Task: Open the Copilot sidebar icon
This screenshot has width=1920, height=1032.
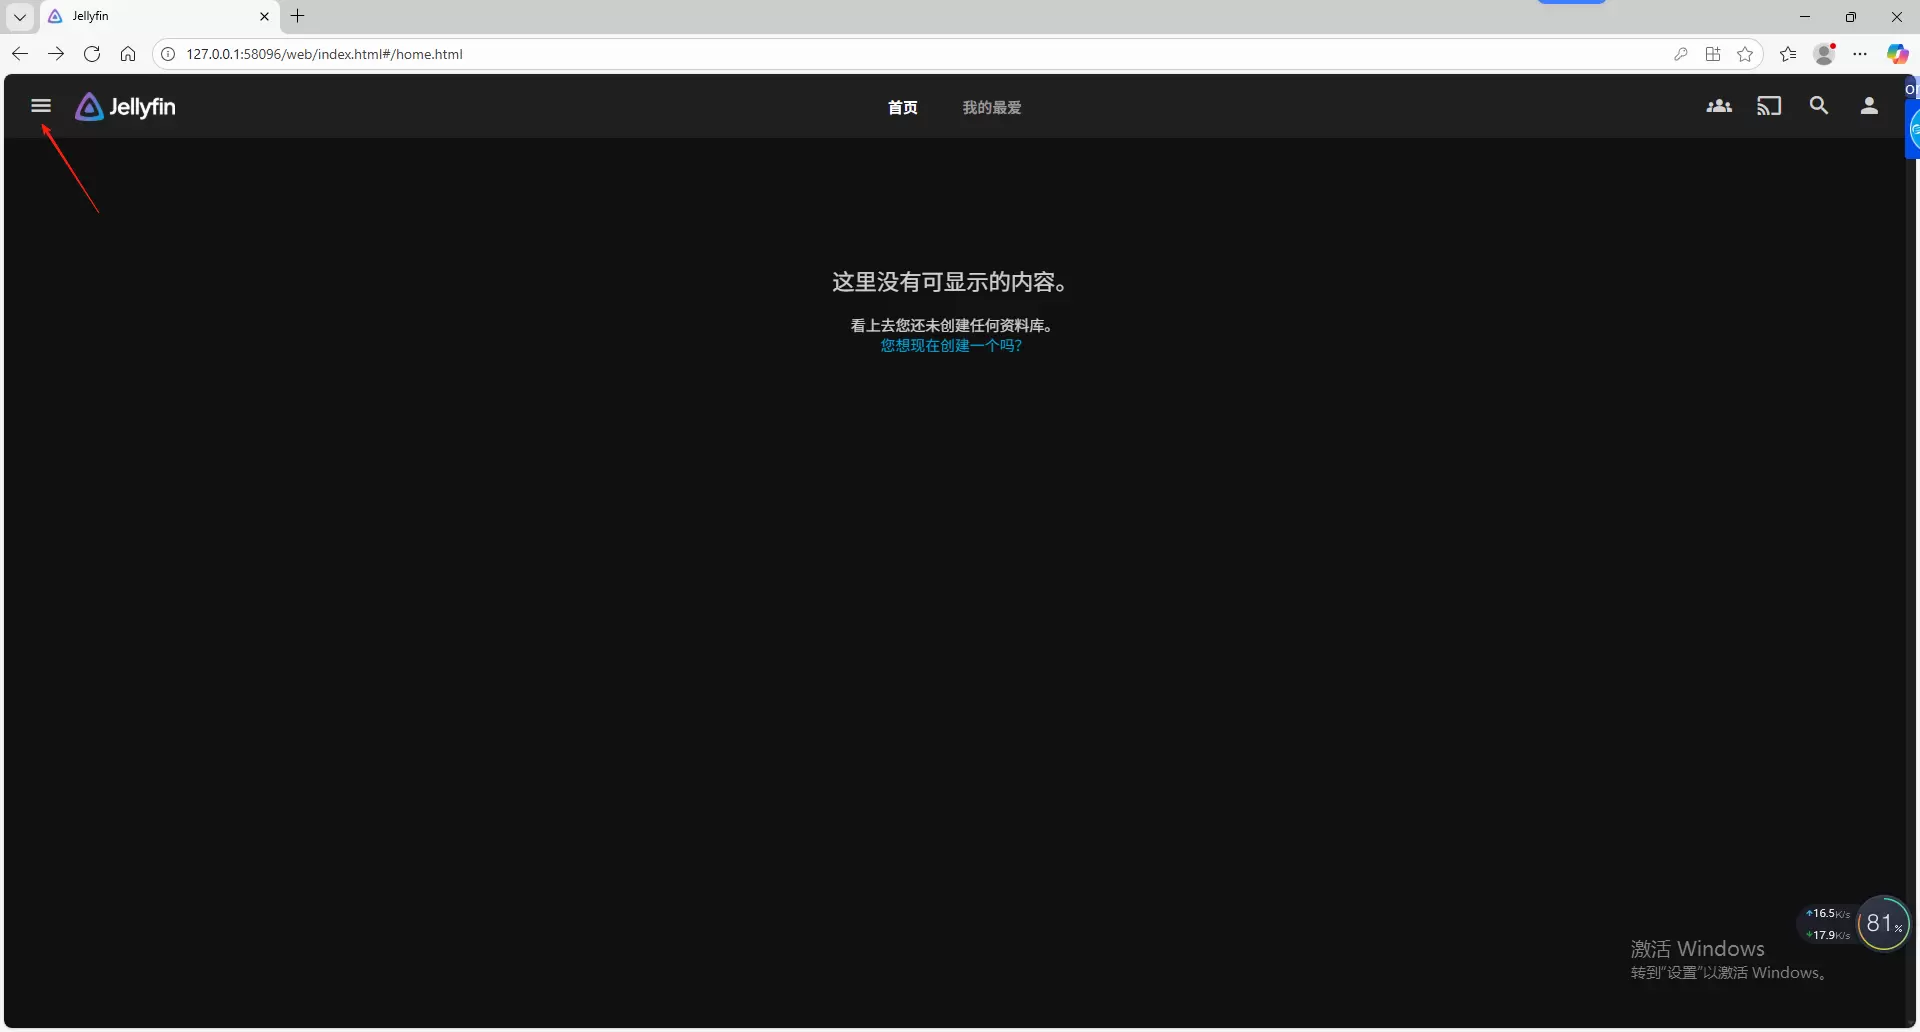Action: [1897, 54]
